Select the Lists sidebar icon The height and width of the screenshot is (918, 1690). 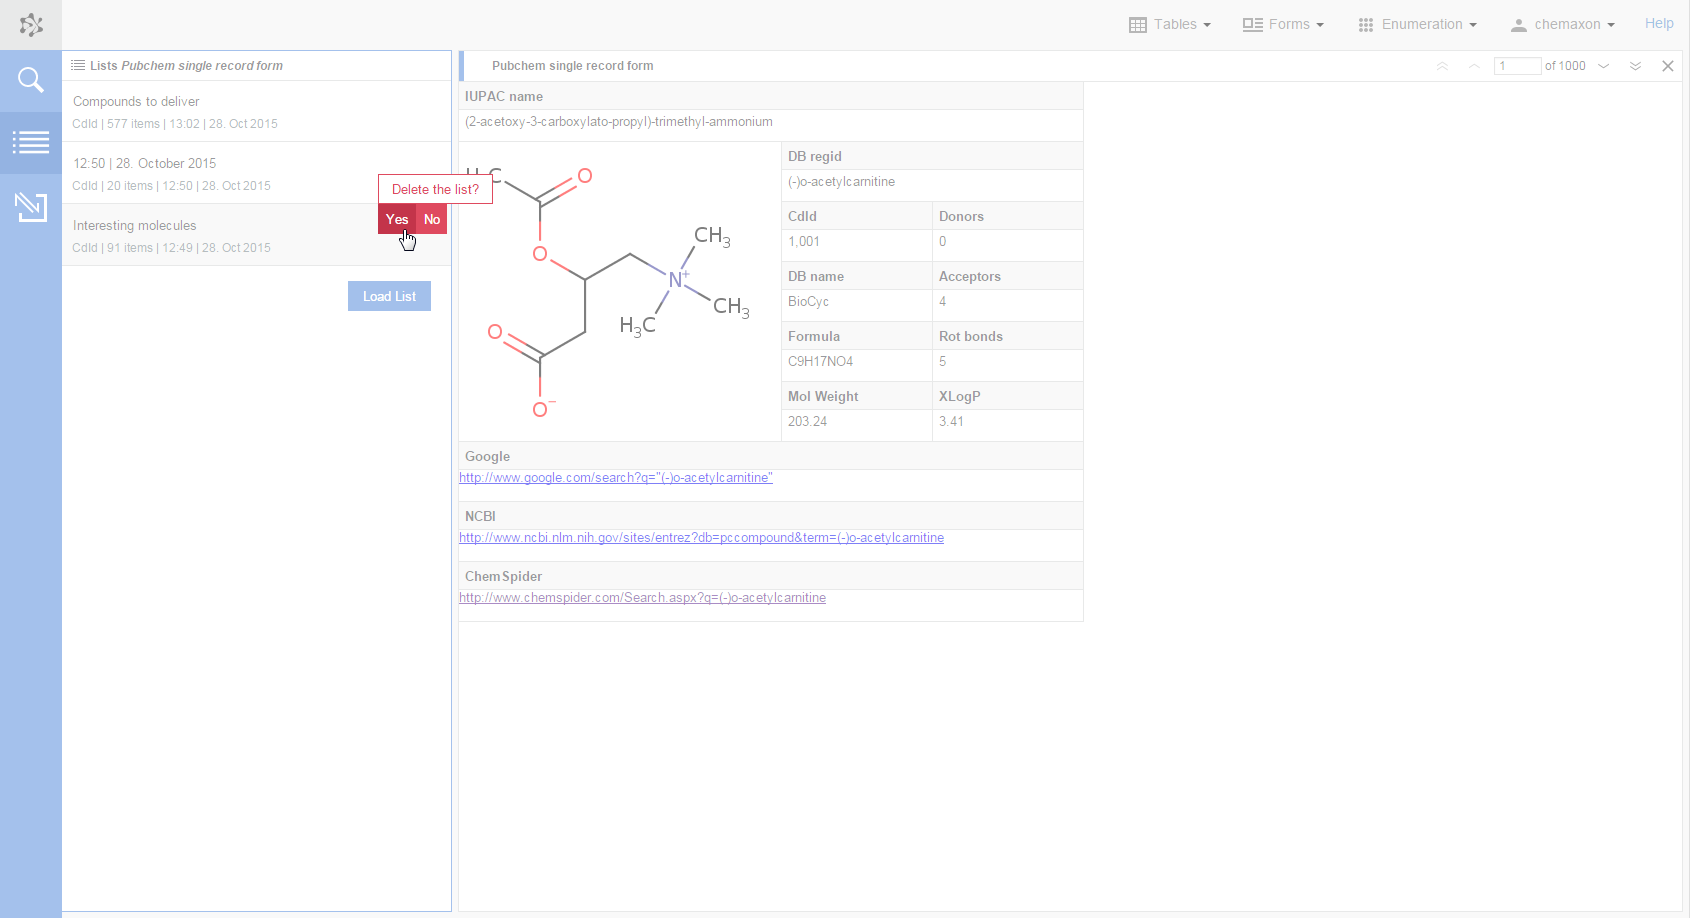click(x=31, y=143)
